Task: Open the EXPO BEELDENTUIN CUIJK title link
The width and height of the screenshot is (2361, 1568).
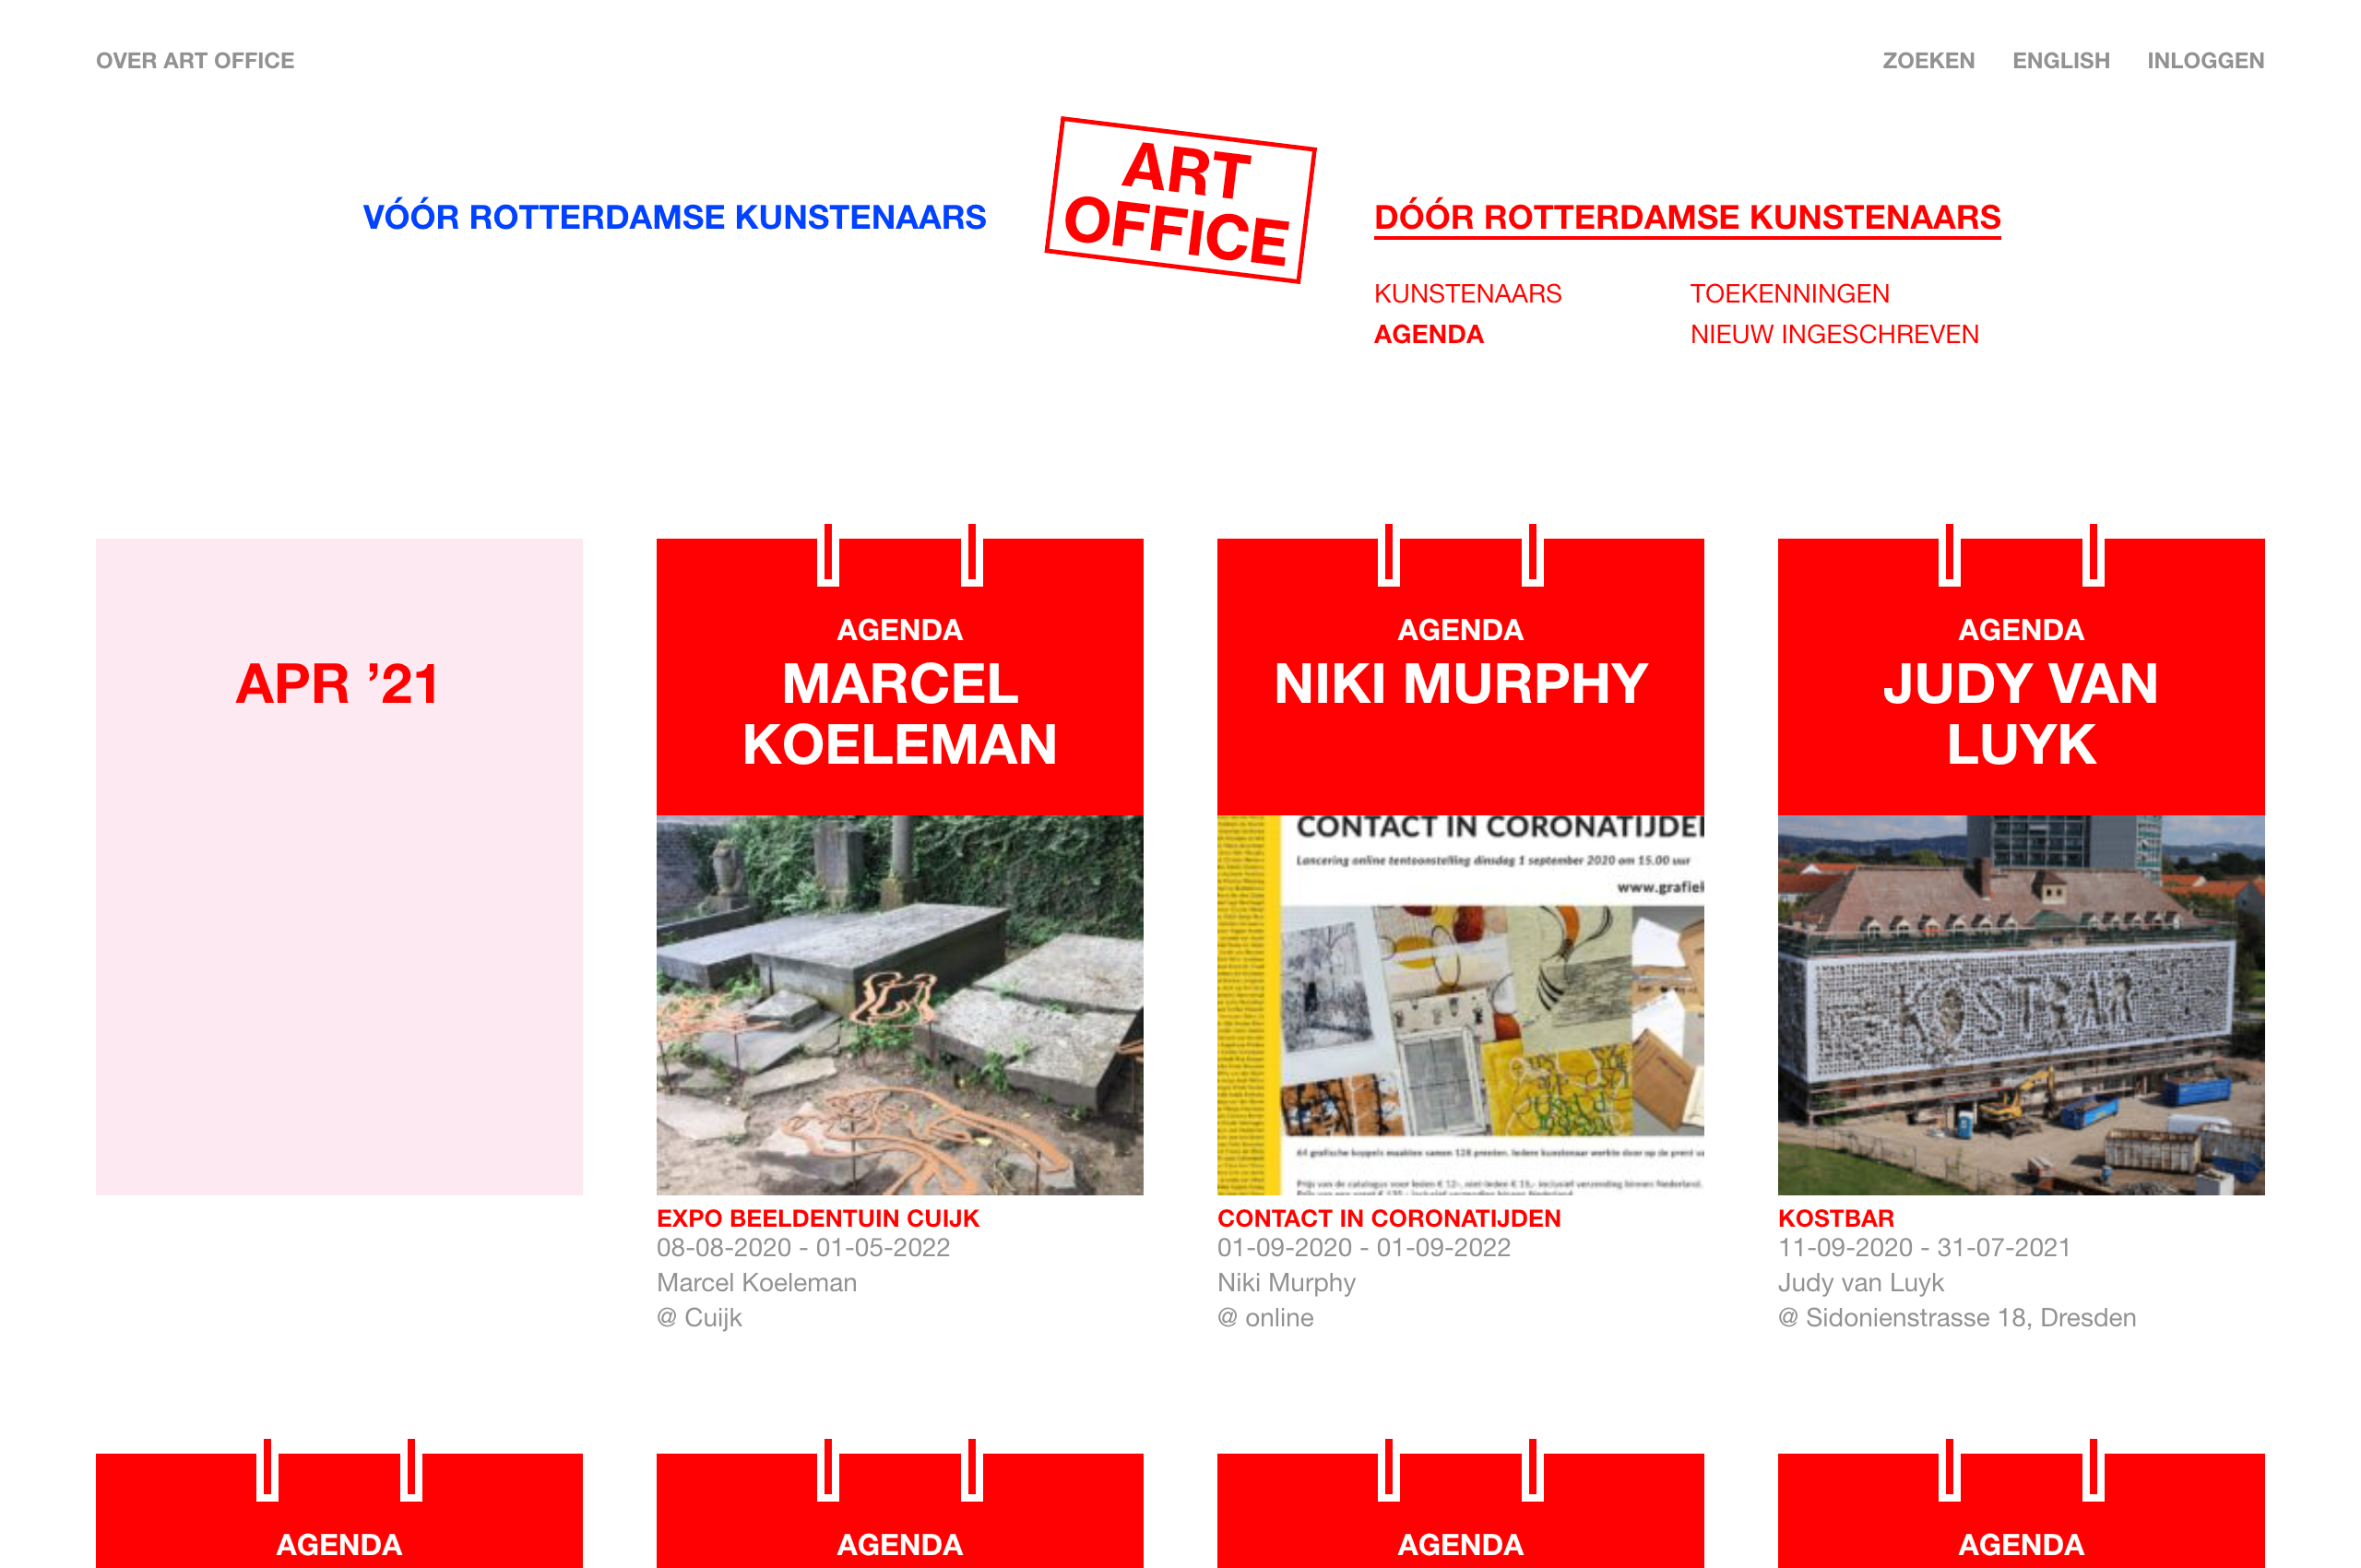Action: [818, 1218]
